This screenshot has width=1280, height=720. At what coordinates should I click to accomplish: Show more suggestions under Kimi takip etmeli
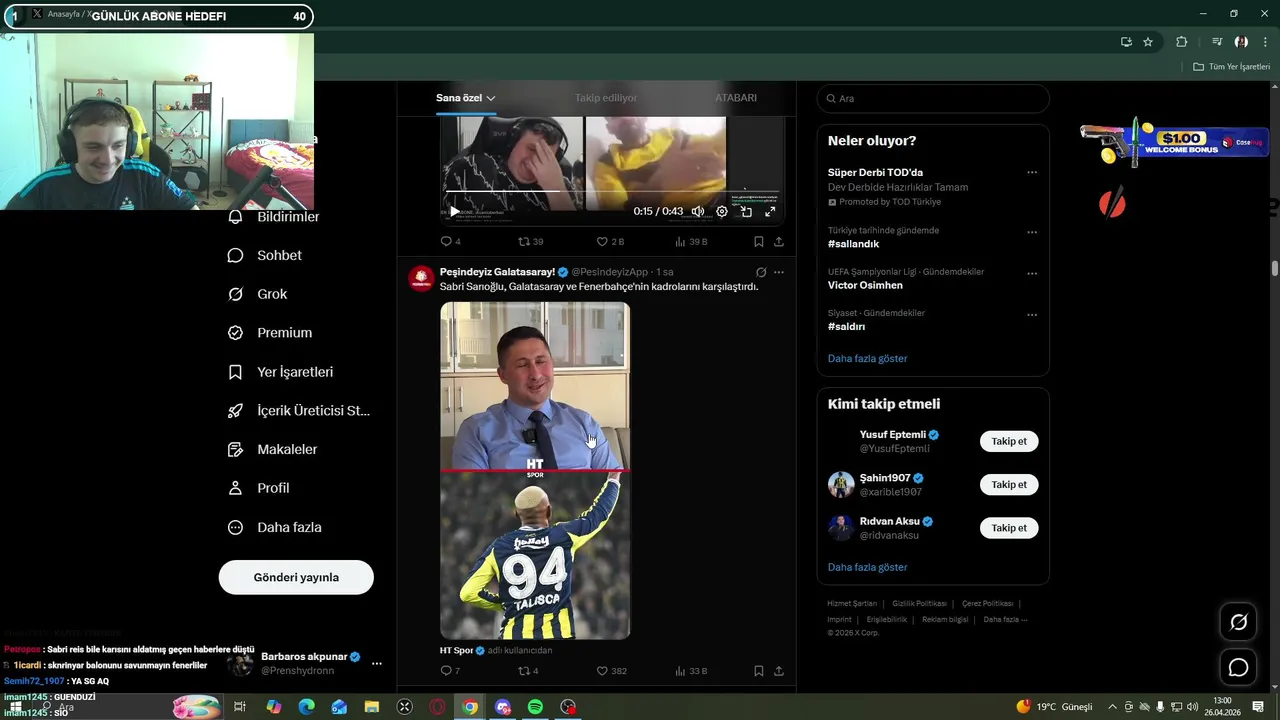tap(867, 567)
